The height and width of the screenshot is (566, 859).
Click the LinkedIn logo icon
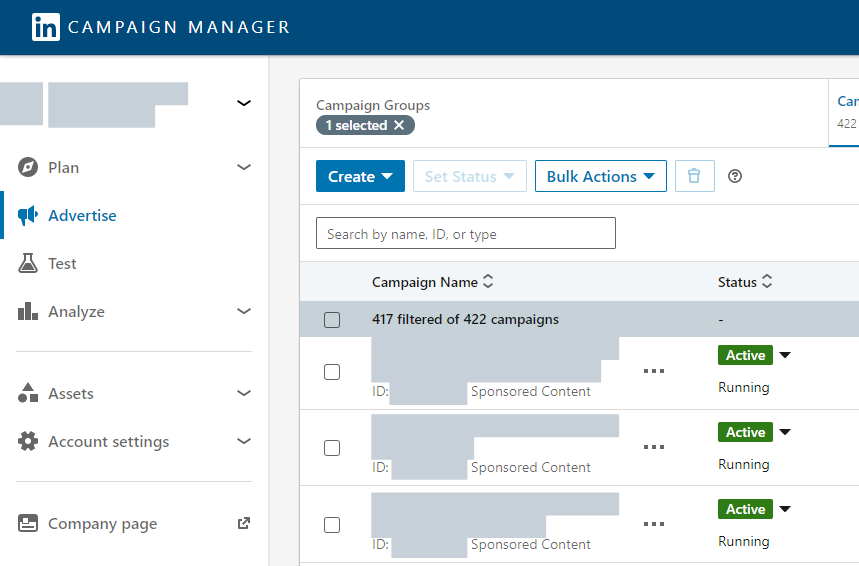45,27
